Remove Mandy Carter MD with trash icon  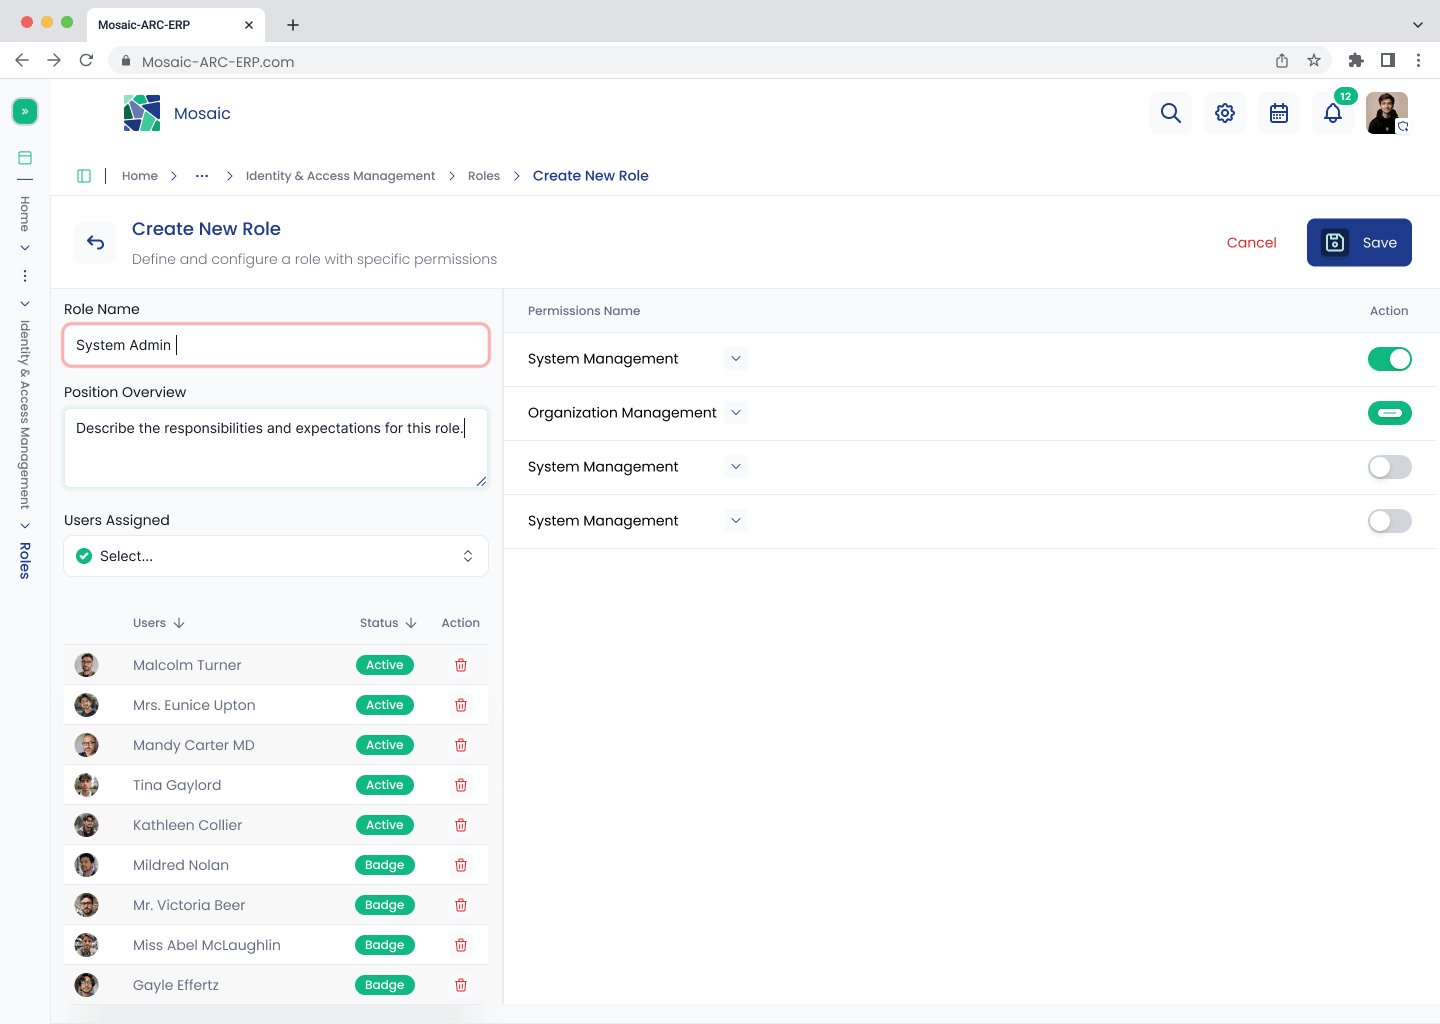(x=461, y=745)
